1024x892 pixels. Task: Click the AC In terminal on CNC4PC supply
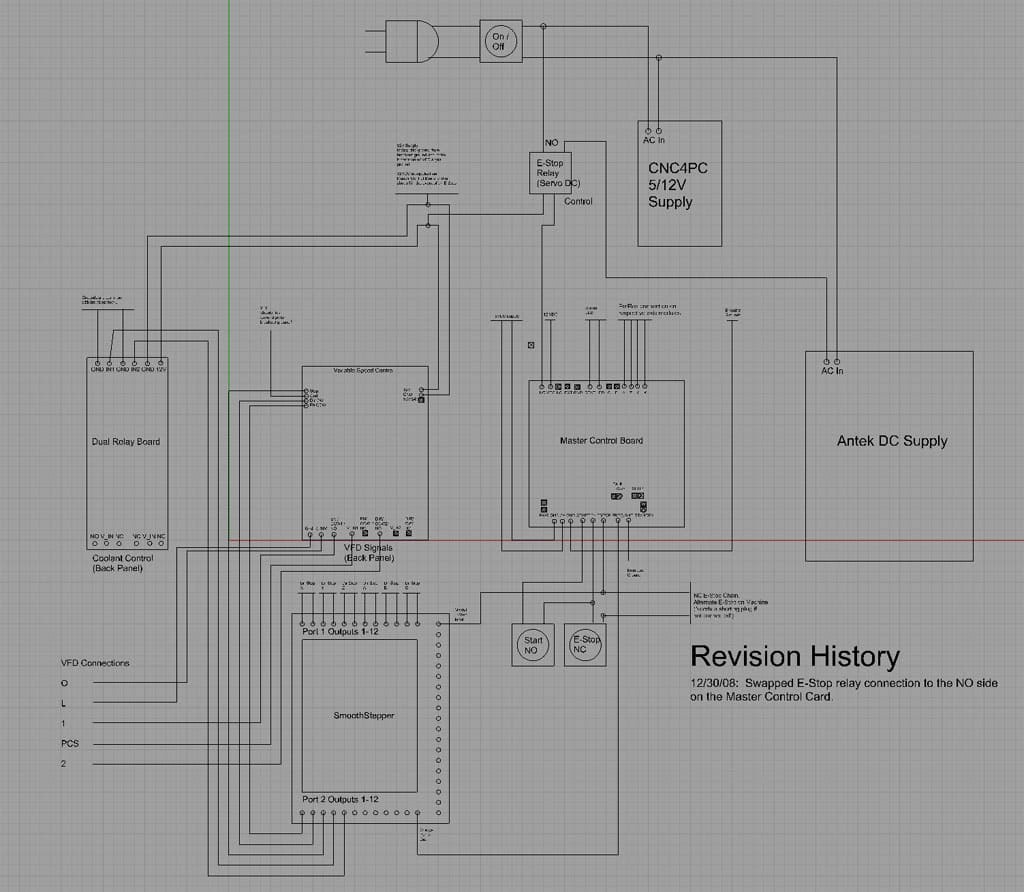click(652, 130)
